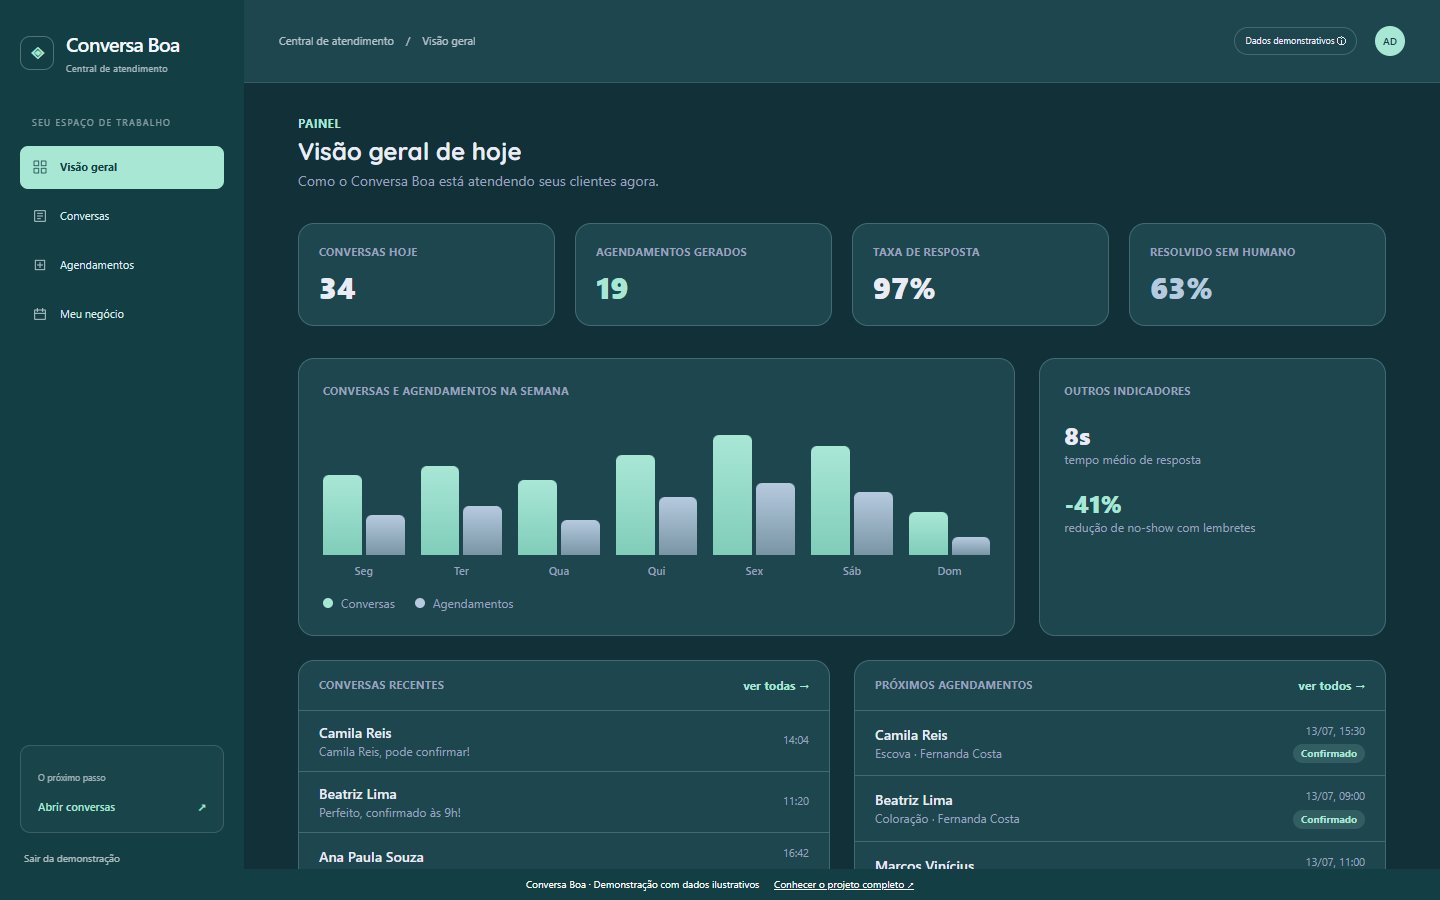Image resolution: width=1440 pixels, height=900 pixels.
Task: Open Meu negócio in the sidebar
Action: (x=122, y=314)
